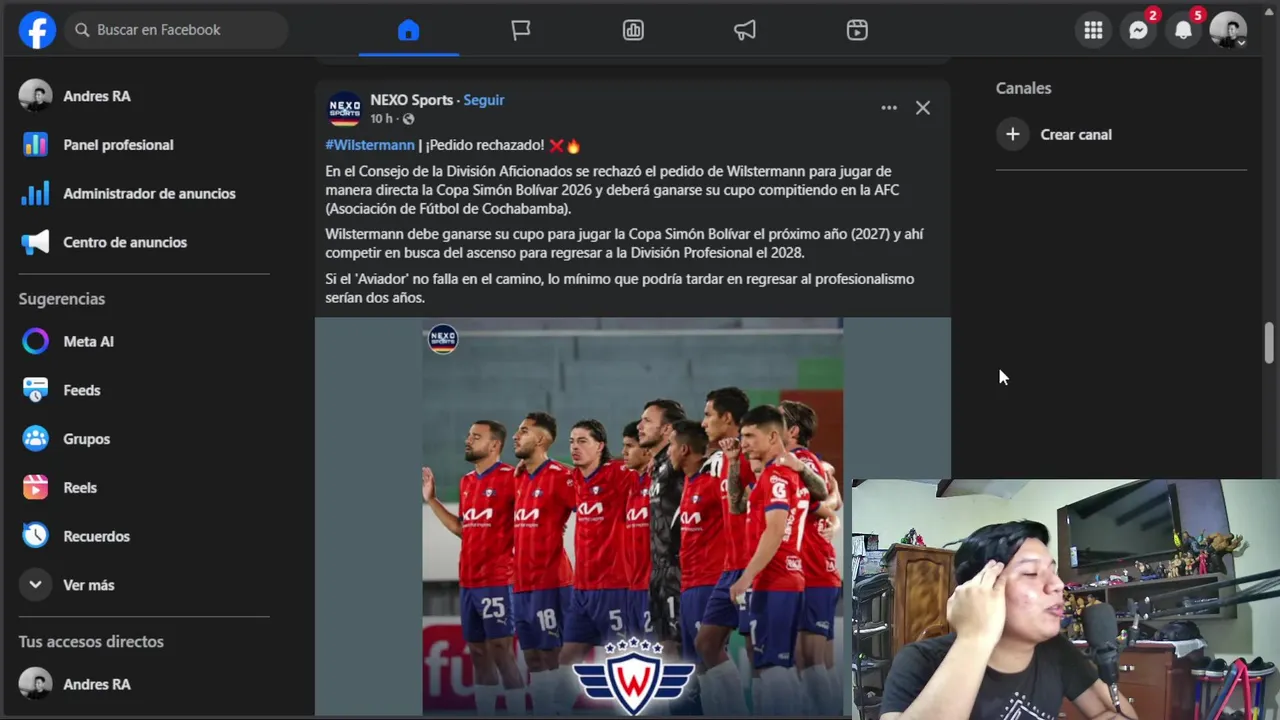
Task: Click the page scrollbar thumb
Action: 1269,343
